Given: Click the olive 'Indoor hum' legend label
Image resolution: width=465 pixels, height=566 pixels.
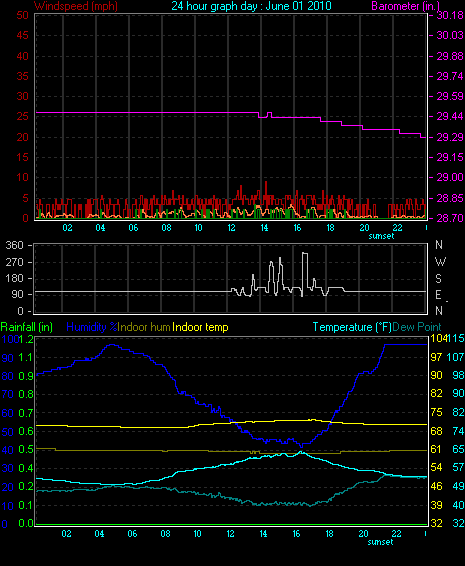Looking at the screenshot, I should (144, 327).
